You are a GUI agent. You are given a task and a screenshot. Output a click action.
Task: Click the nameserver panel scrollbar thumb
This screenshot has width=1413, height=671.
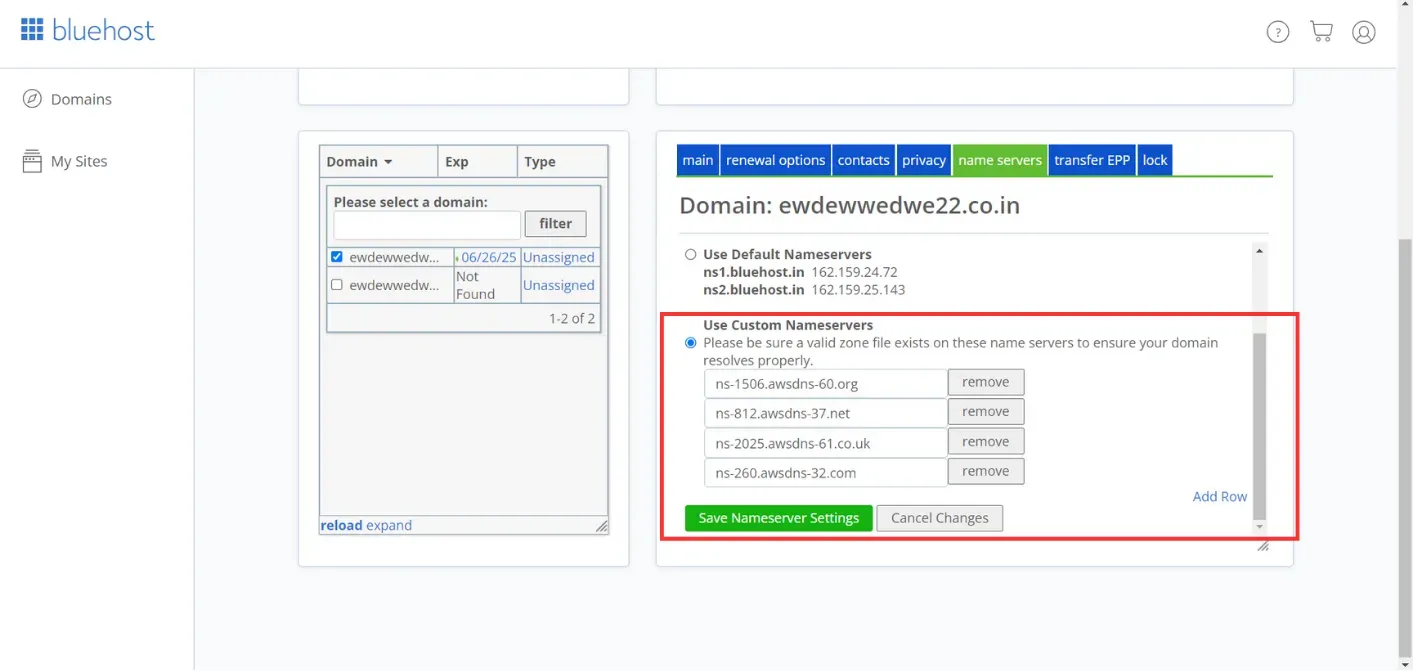(1259, 426)
